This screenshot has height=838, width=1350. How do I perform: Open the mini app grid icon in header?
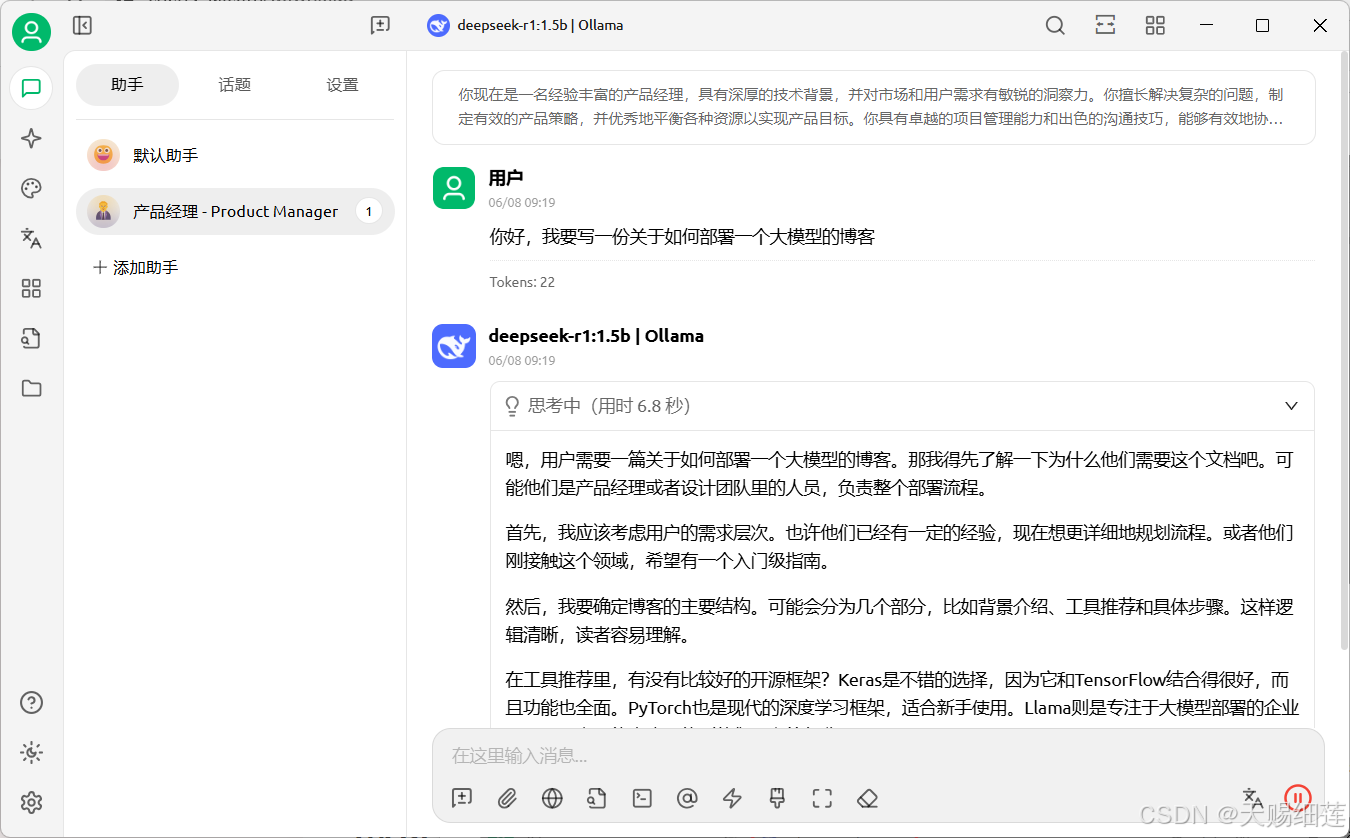click(1155, 26)
